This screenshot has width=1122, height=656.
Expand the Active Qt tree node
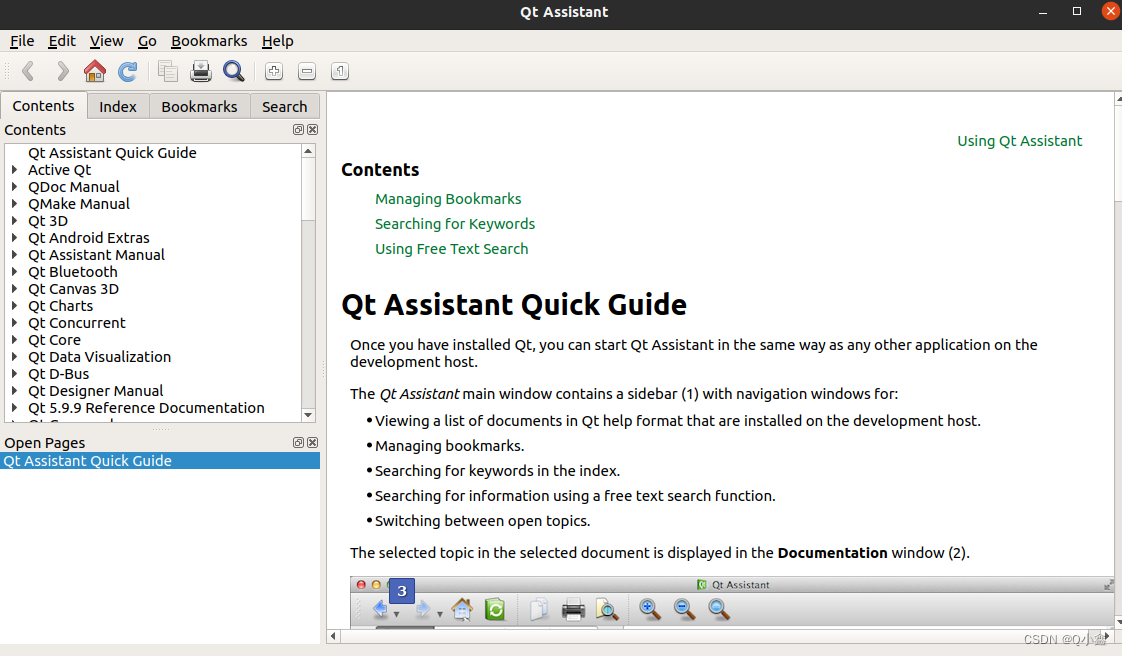pos(14,170)
